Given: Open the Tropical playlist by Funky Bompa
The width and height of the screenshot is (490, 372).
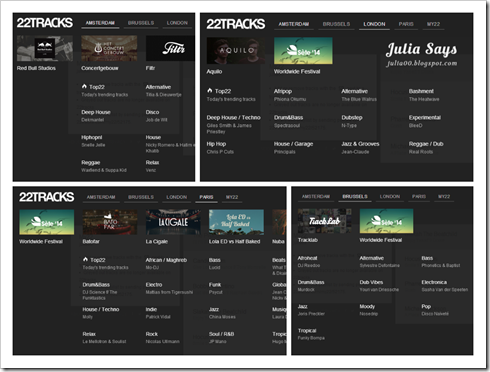Looking at the screenshot, I should (311, 334).
